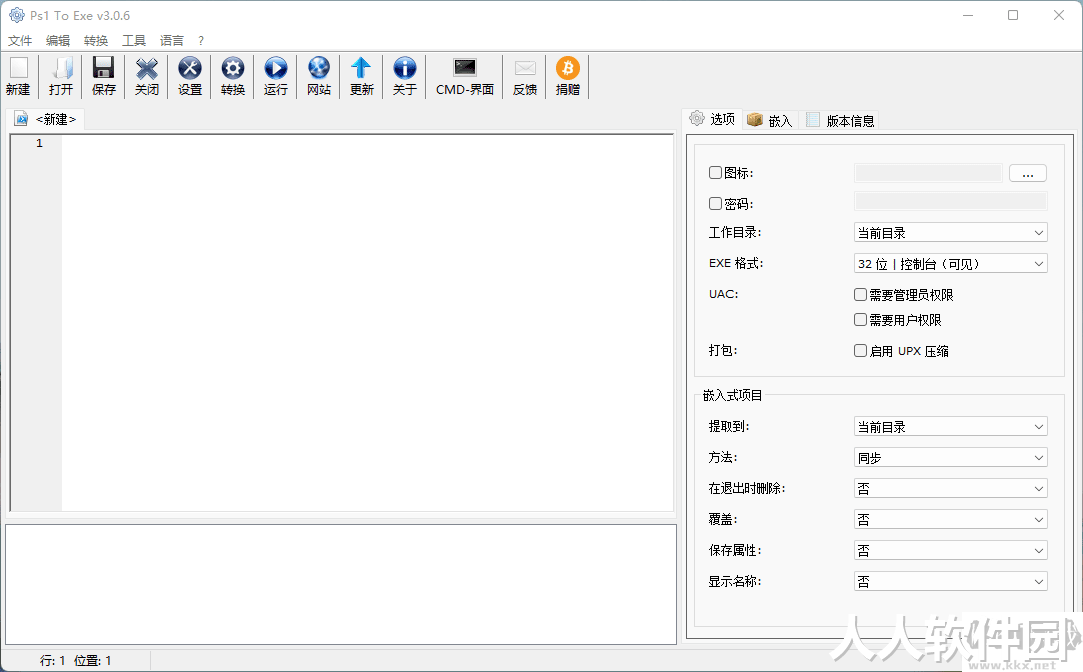The image size is (1083, 672).
Task: Expand the 方法 (同步) dropdown
Action: pos(950,458)
